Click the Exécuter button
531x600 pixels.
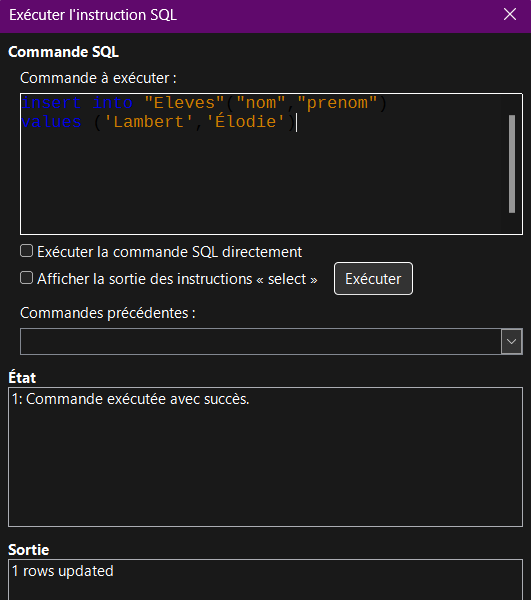coord(373,279)
